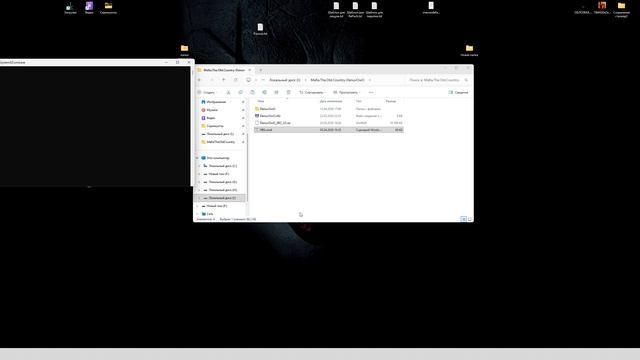Image resolution: width=640 pixels, height=360 pixels.
Task: Select the .rar archive file row
Action: tap(329, 123)
